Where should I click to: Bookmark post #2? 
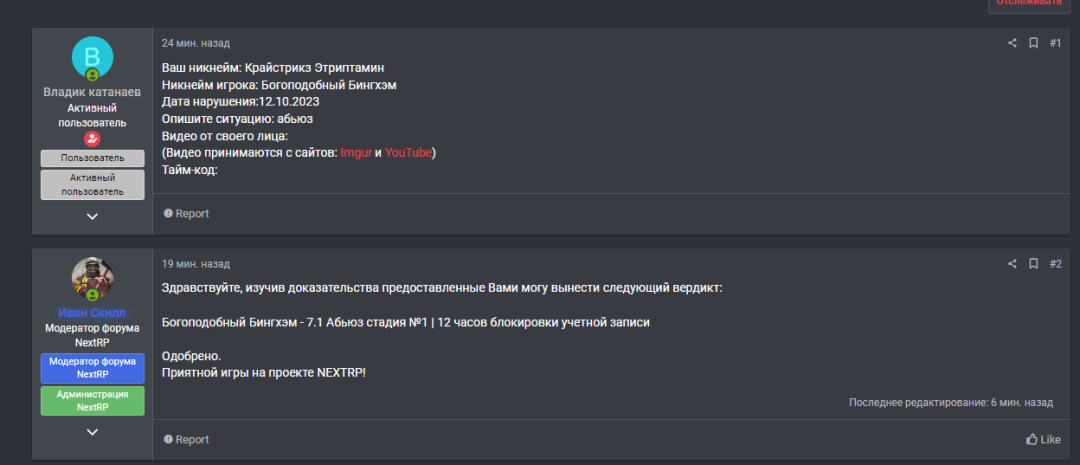click(x=1033, y=264)
